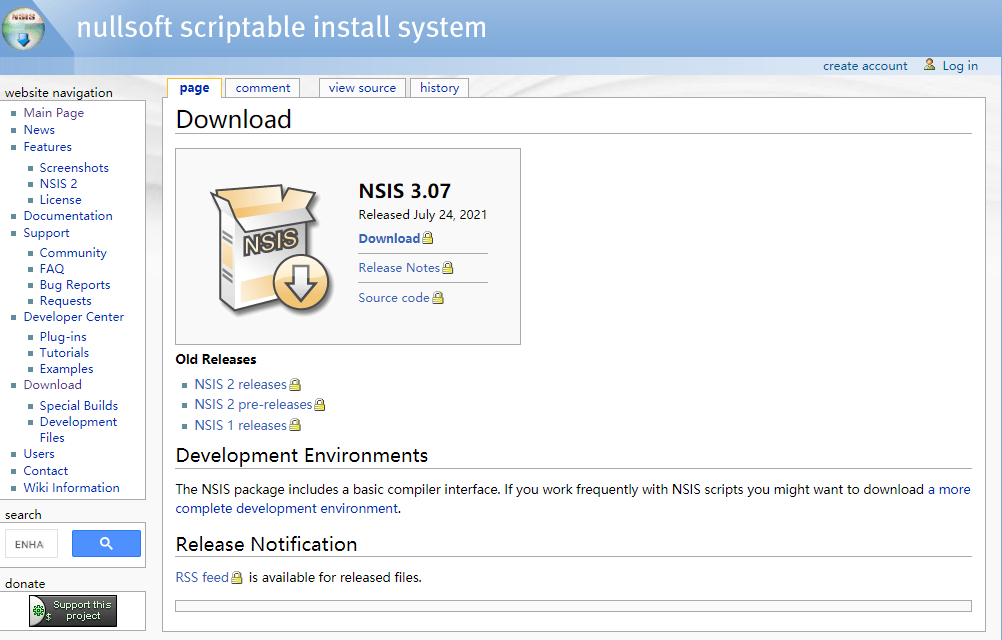This screenshot has width=1002, height=640.
Task: Open NSIS 2 sidebar link
Action: 58,183
